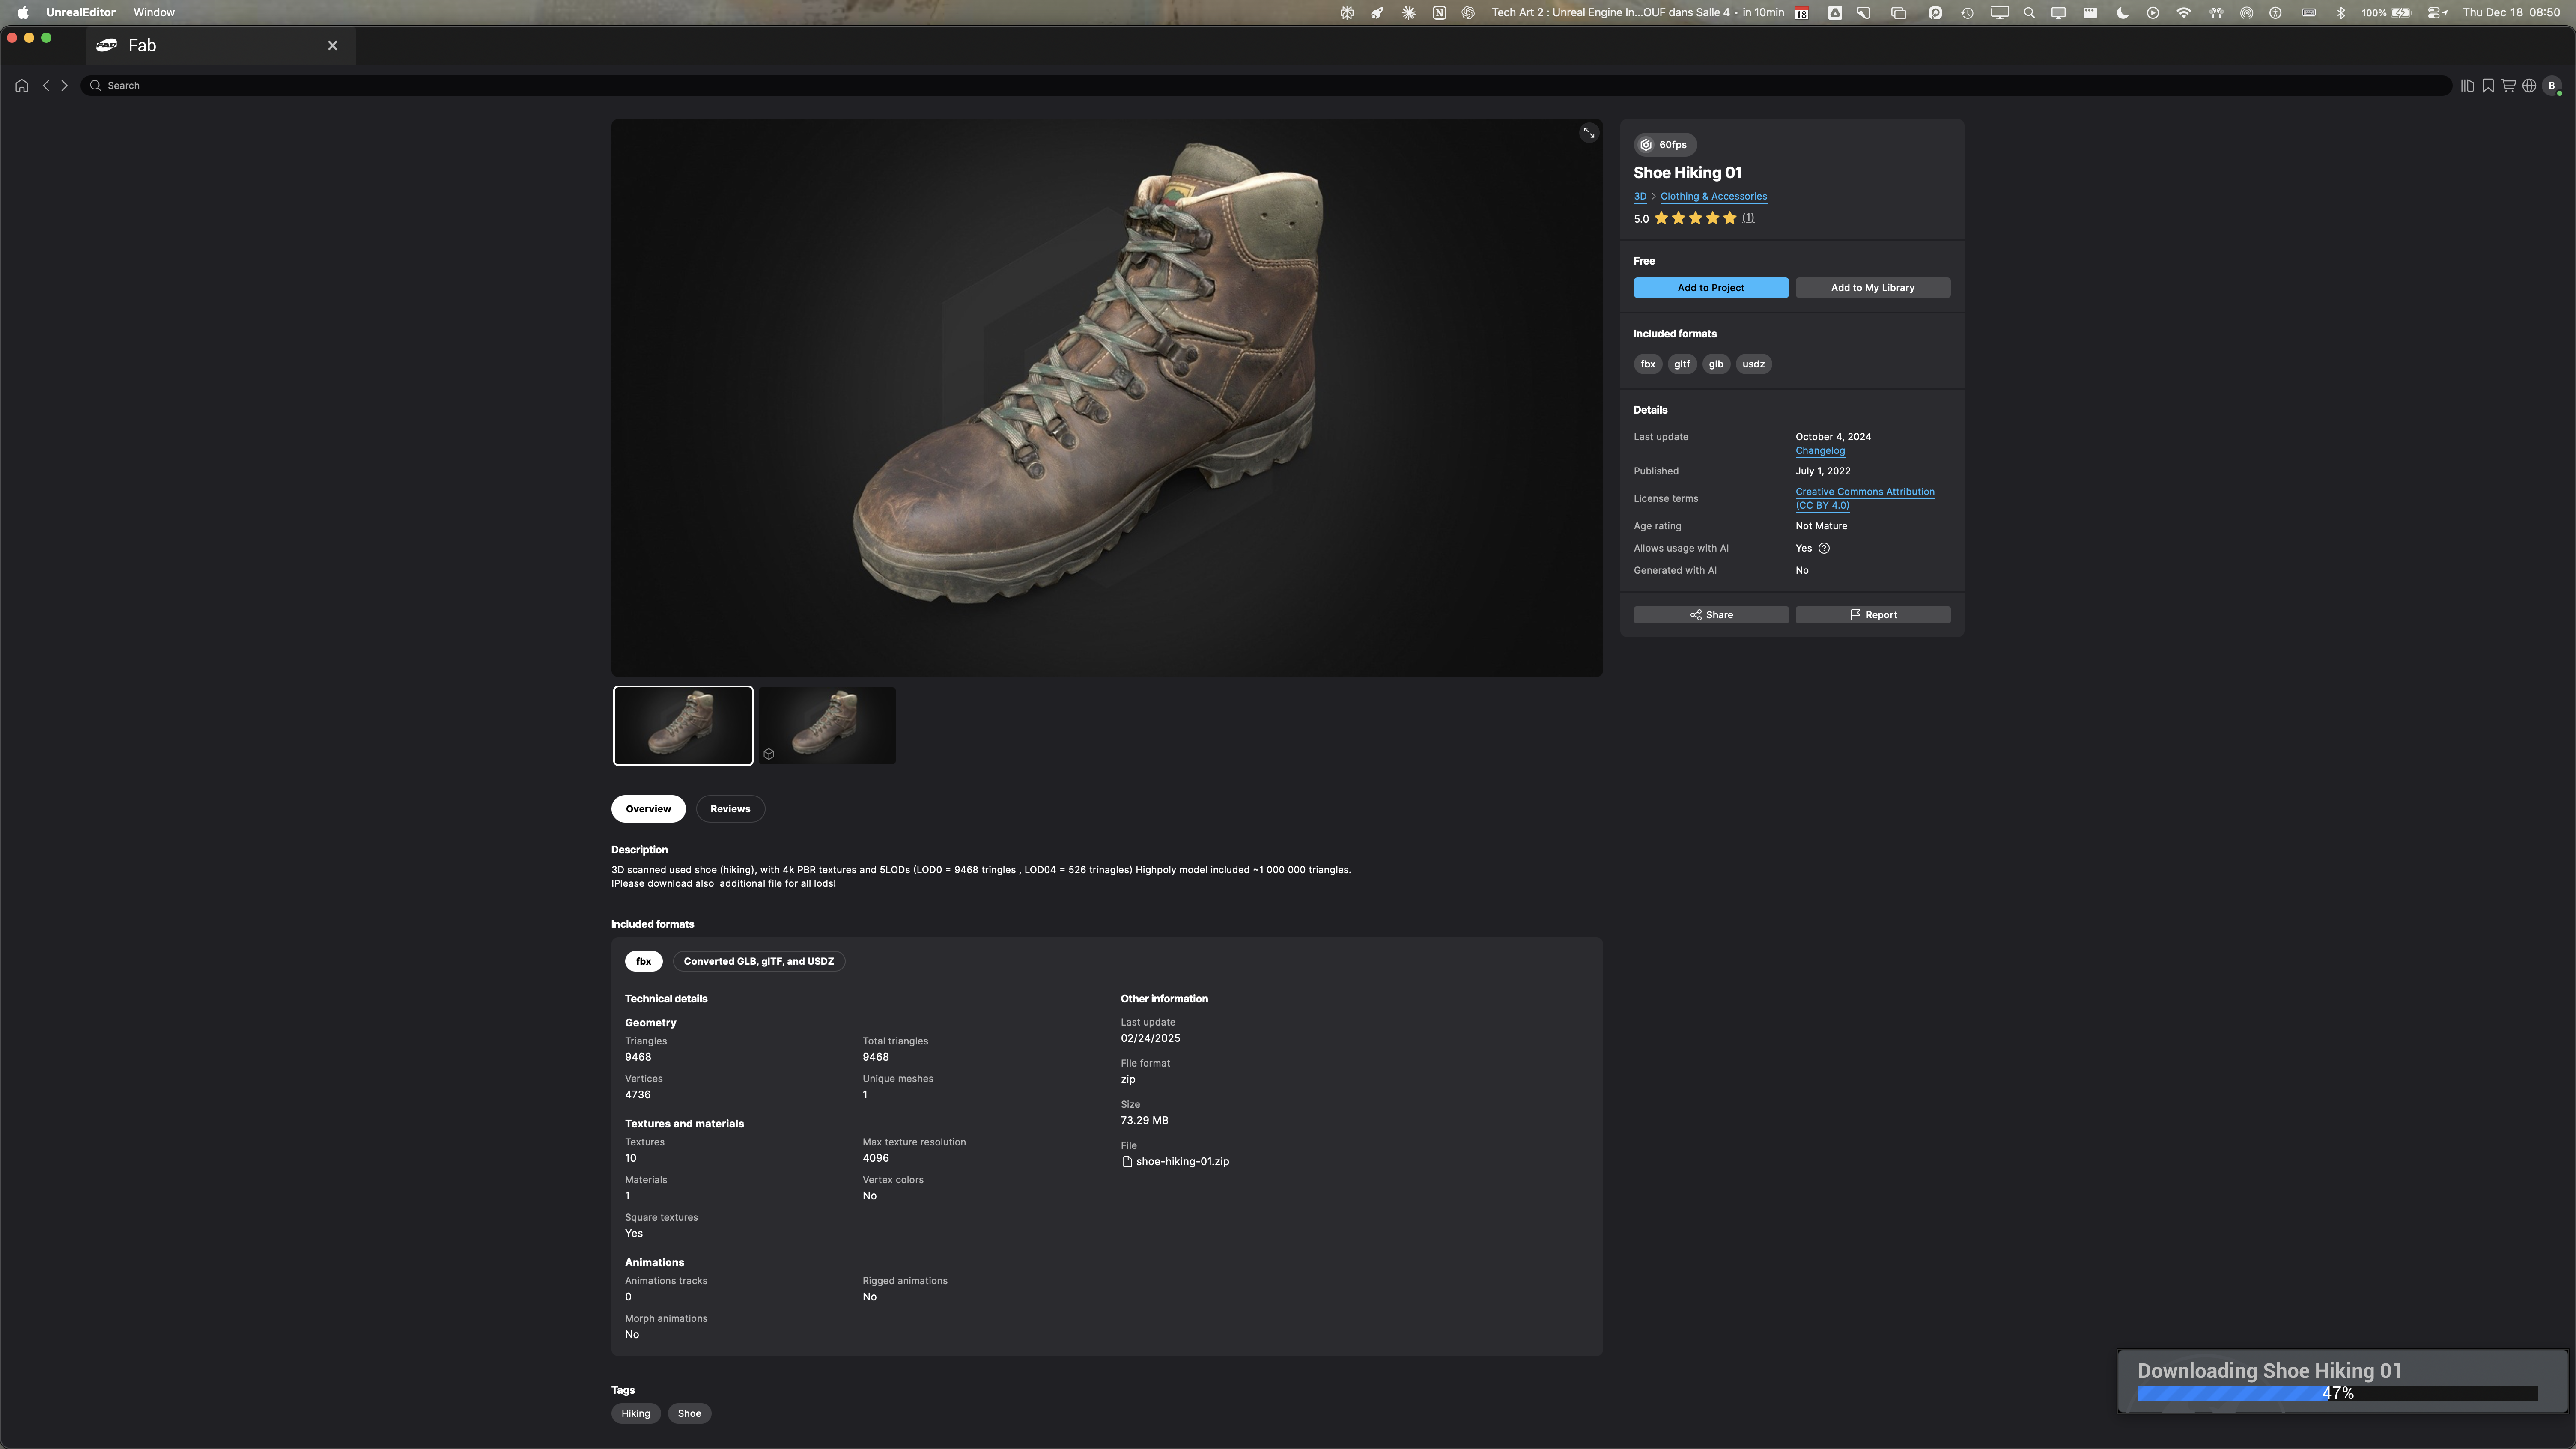Image resolution: width=2576 pixels, height=1449 pixels.
Task: Go to 3D category breadcrumb
Action: tap(1640, 197)
